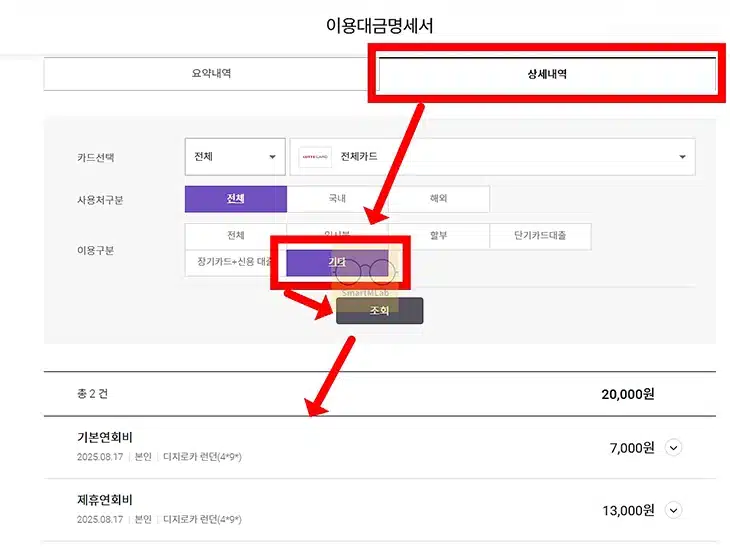Choose the 단기카드대출 usage type

tap(540, 236)
